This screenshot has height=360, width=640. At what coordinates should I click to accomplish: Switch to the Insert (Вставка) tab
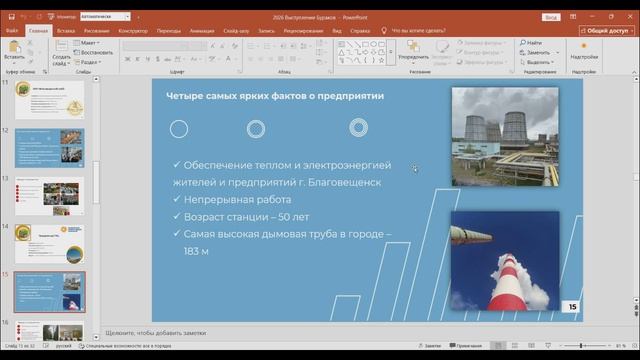[x=66, y=31]
